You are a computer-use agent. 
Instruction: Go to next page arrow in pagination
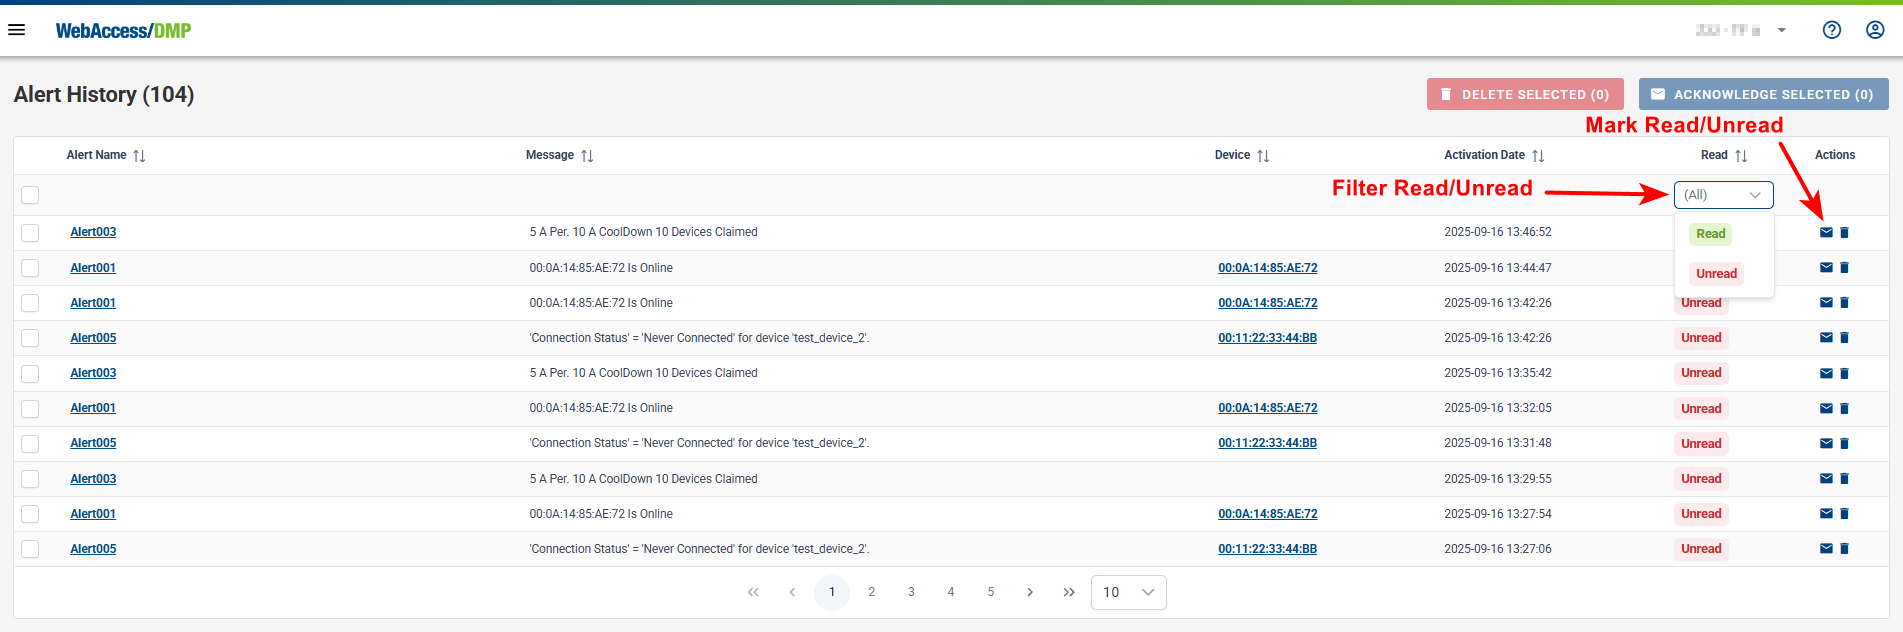(x=1030, y=592)
